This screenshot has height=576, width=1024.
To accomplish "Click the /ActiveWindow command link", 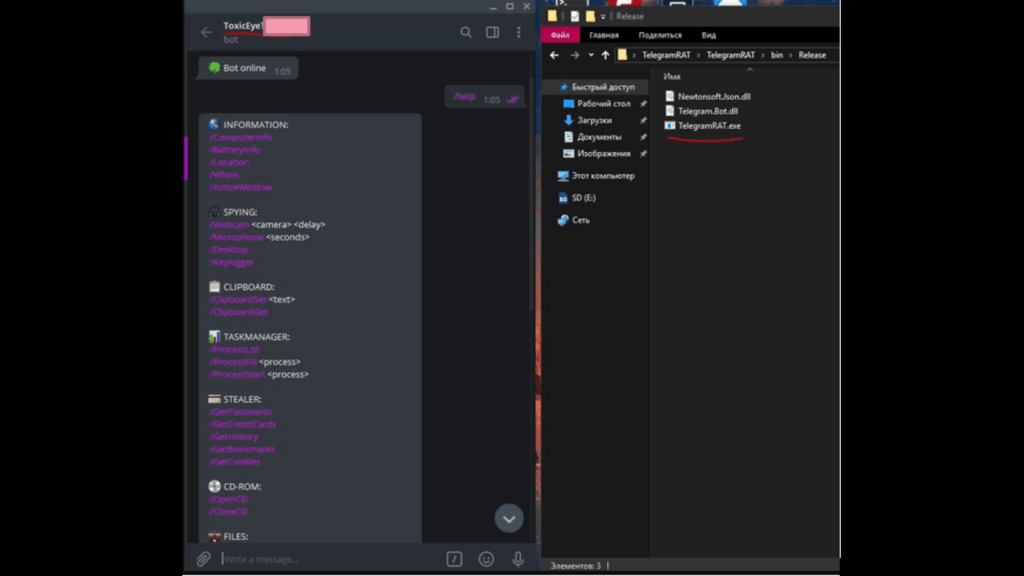I will click(241, 187).
